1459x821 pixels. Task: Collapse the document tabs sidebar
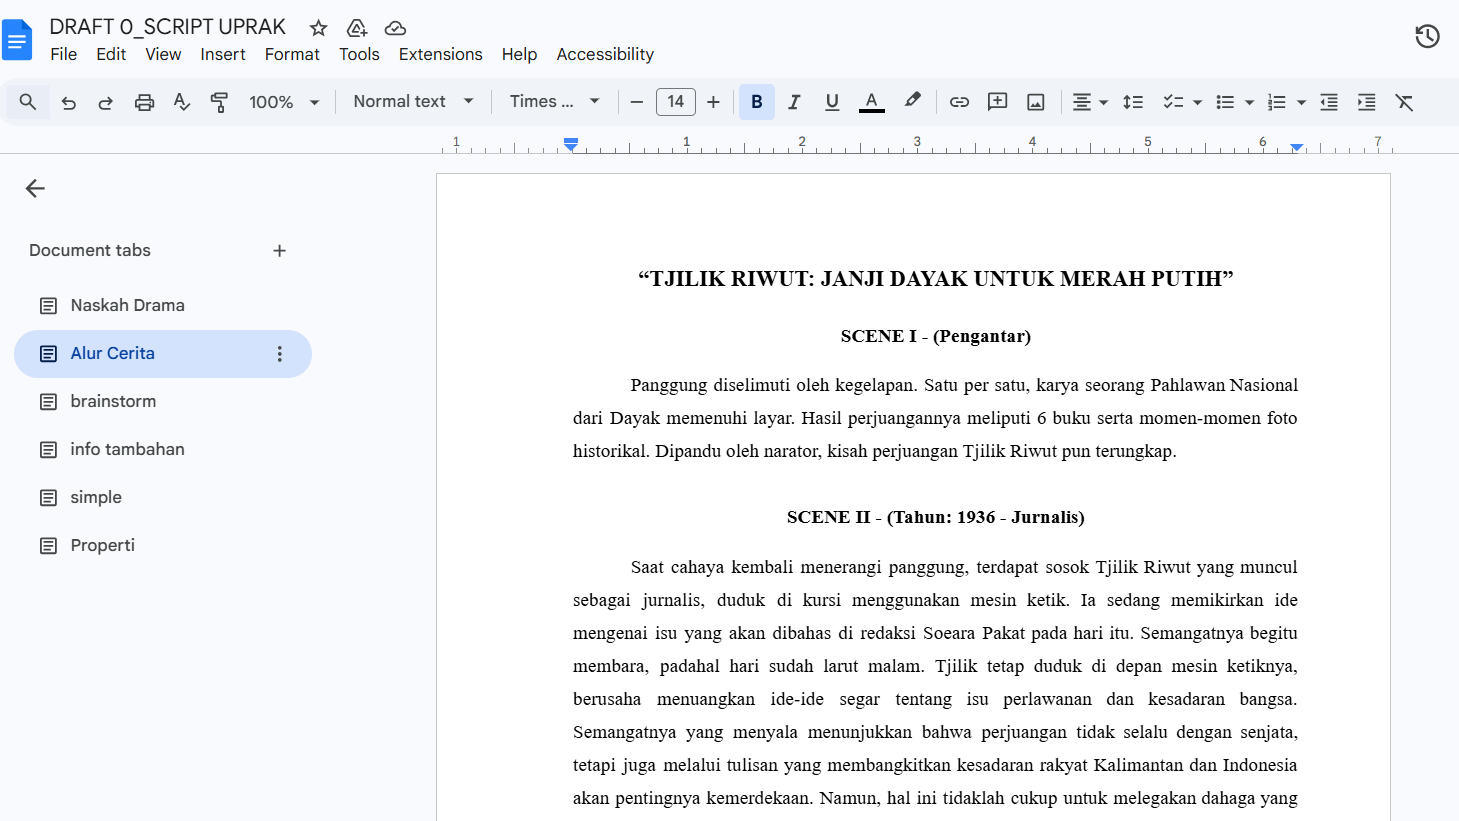(x=35, y=188)
